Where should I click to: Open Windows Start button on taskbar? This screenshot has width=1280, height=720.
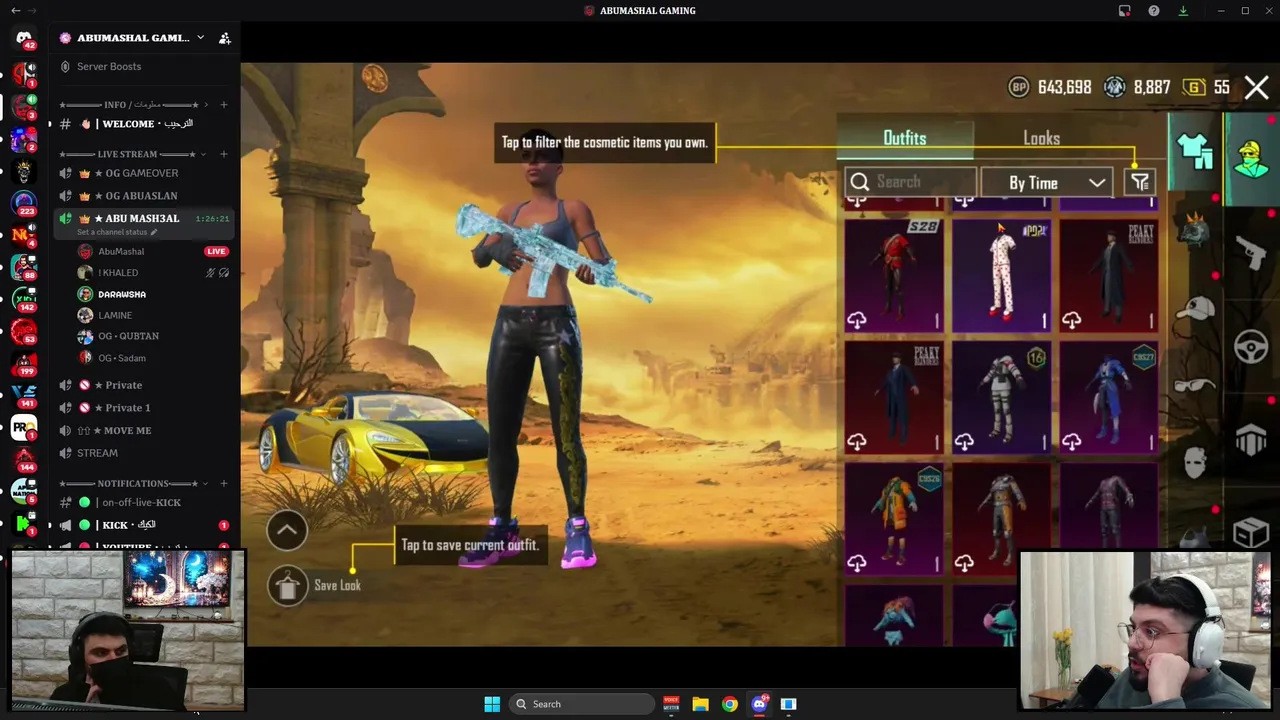tap(492, 704)
